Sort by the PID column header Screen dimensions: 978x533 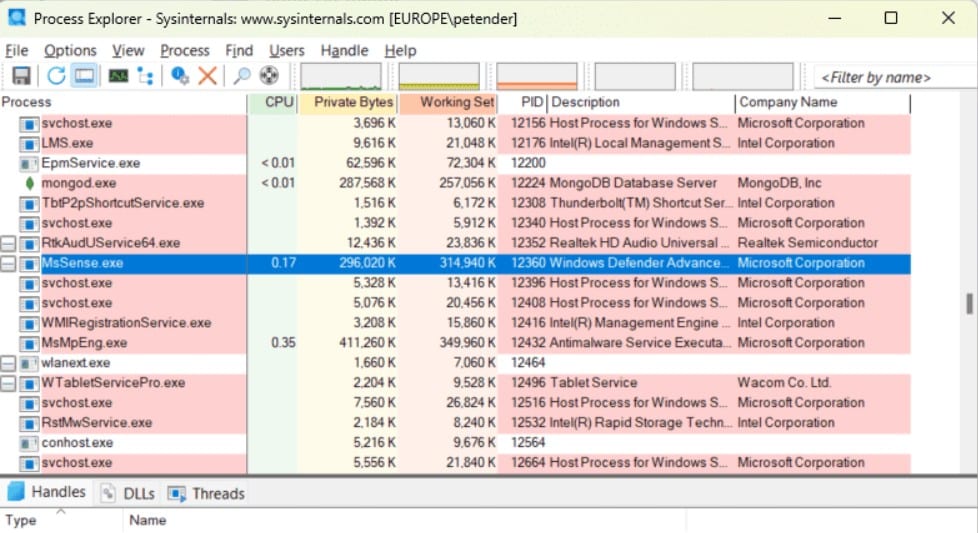coord(523,102)
